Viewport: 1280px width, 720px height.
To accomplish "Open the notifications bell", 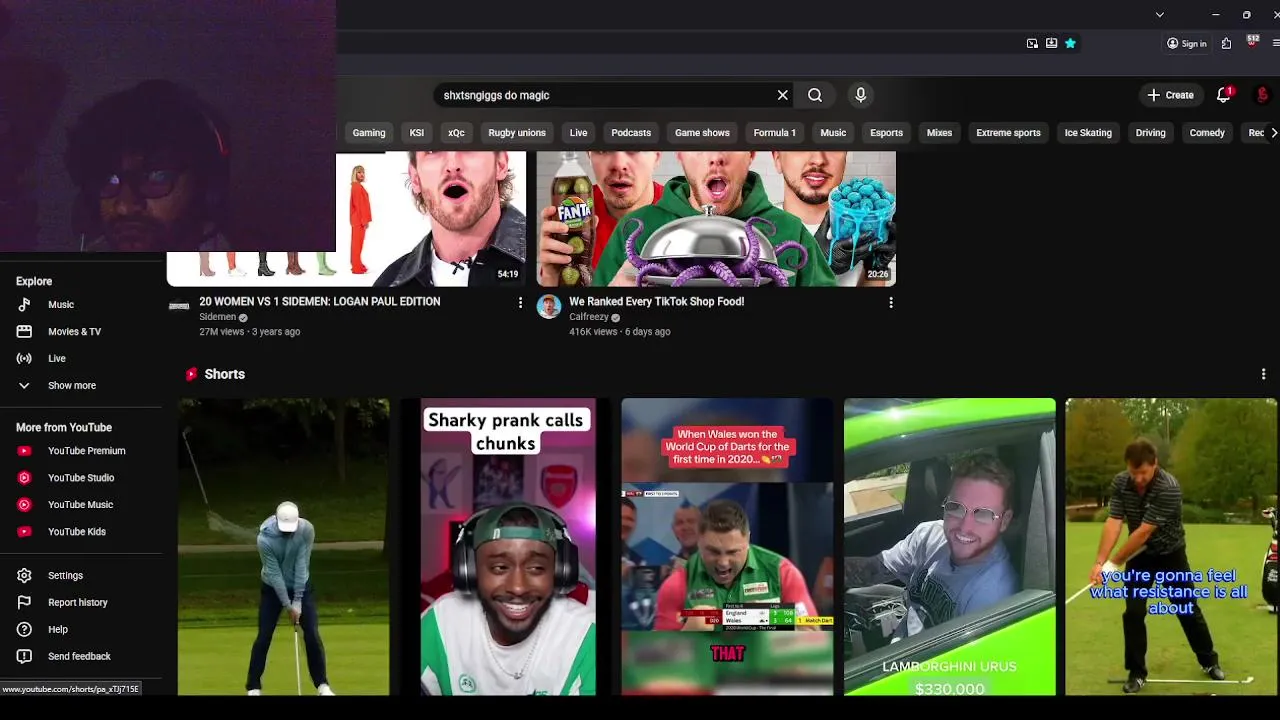I will coord(1224,95).
